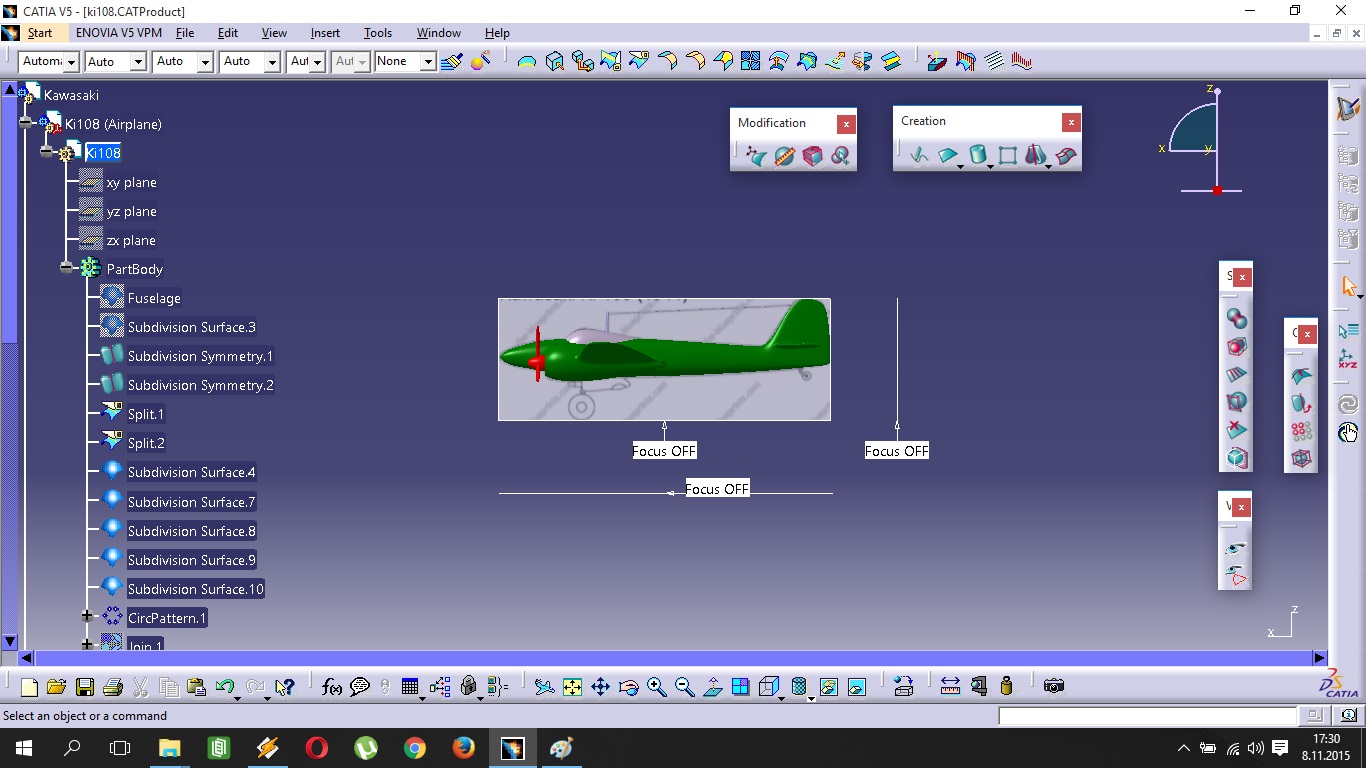Click the Focus OFF label on vertical line
The height and width of the screenshot is (768, 1366).
tap(897, 451)
